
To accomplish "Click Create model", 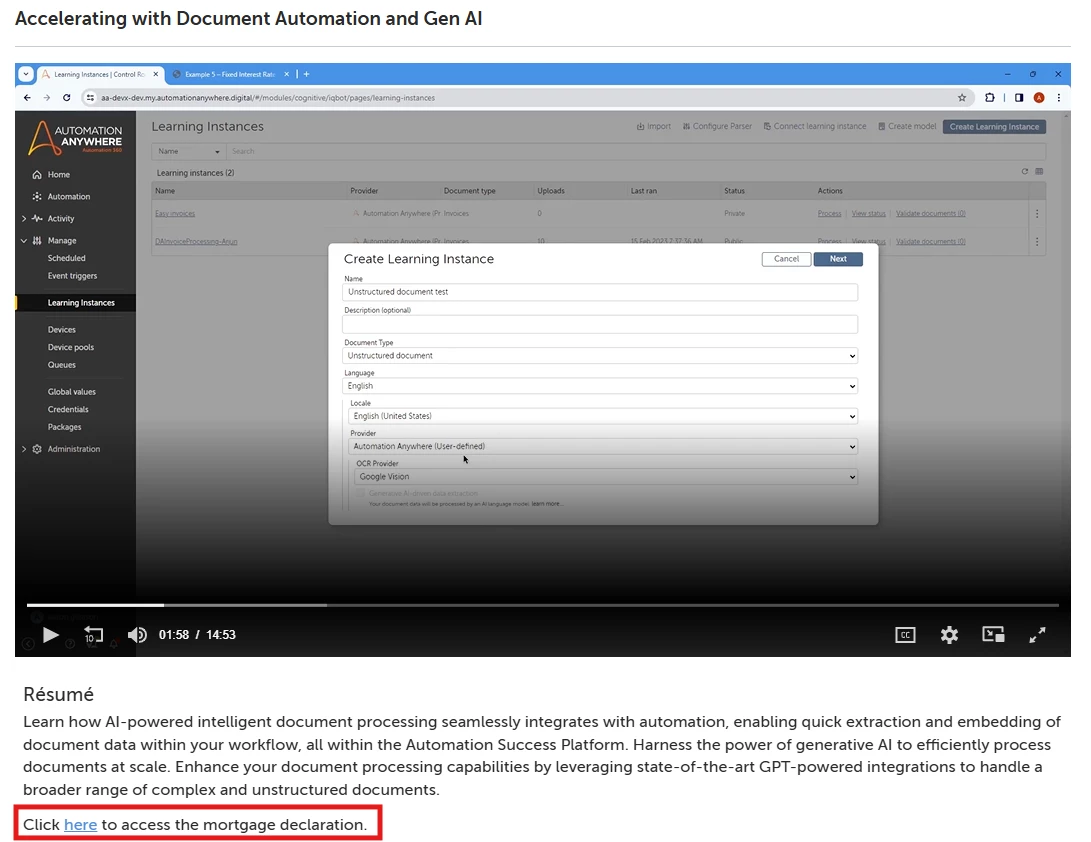I will (907, 127).
